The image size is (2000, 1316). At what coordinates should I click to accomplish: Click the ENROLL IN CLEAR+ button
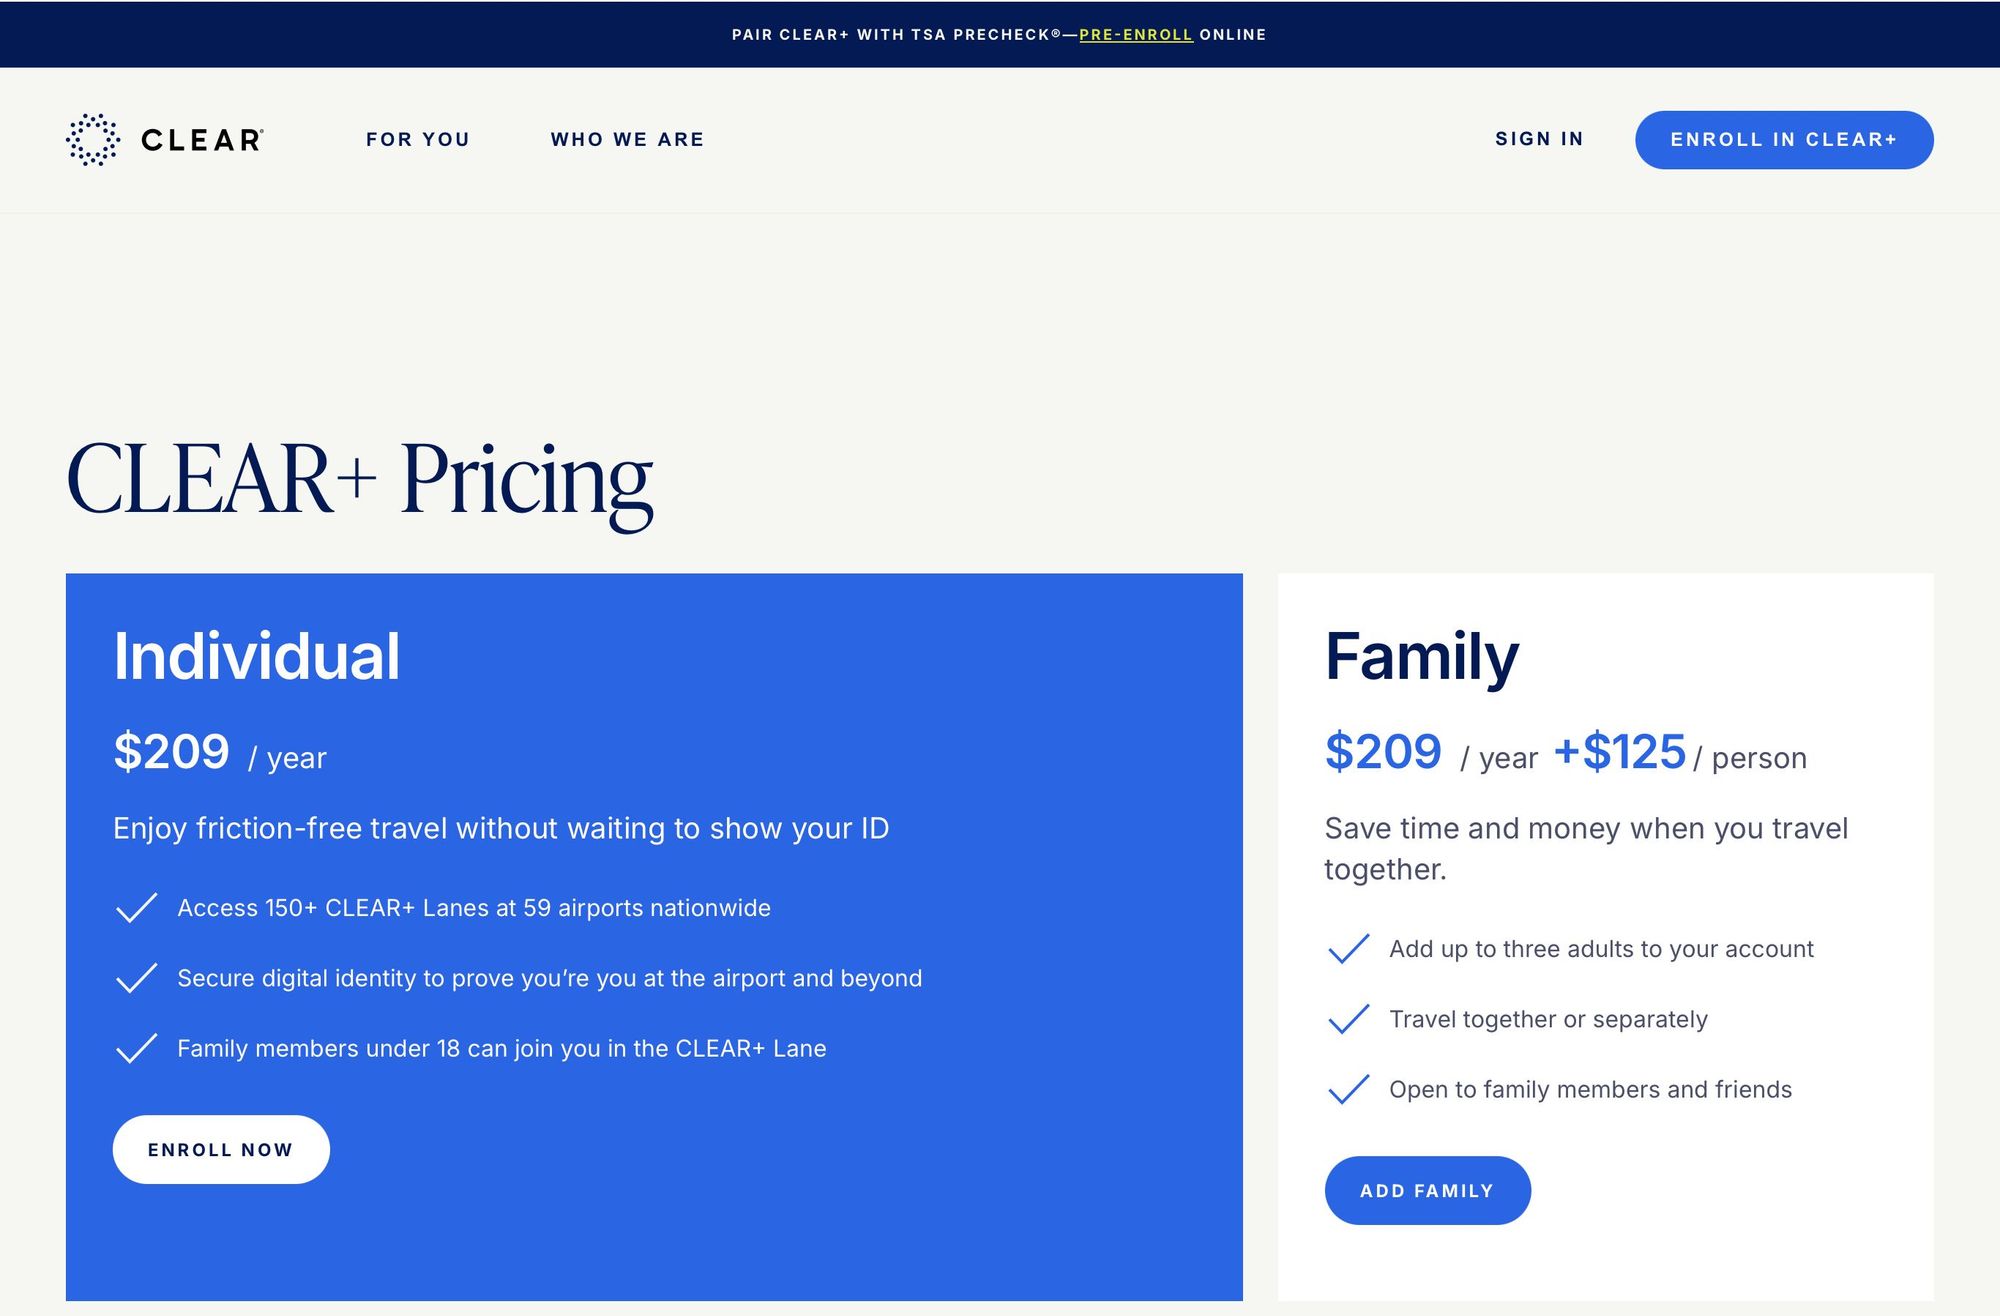1784,140
